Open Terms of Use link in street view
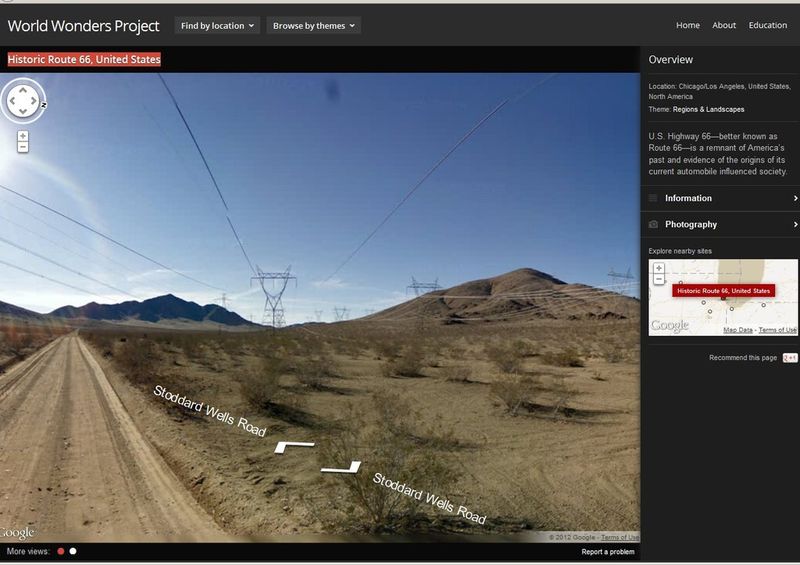This screenshot has width=800, height=565. (x=619, y=537)
